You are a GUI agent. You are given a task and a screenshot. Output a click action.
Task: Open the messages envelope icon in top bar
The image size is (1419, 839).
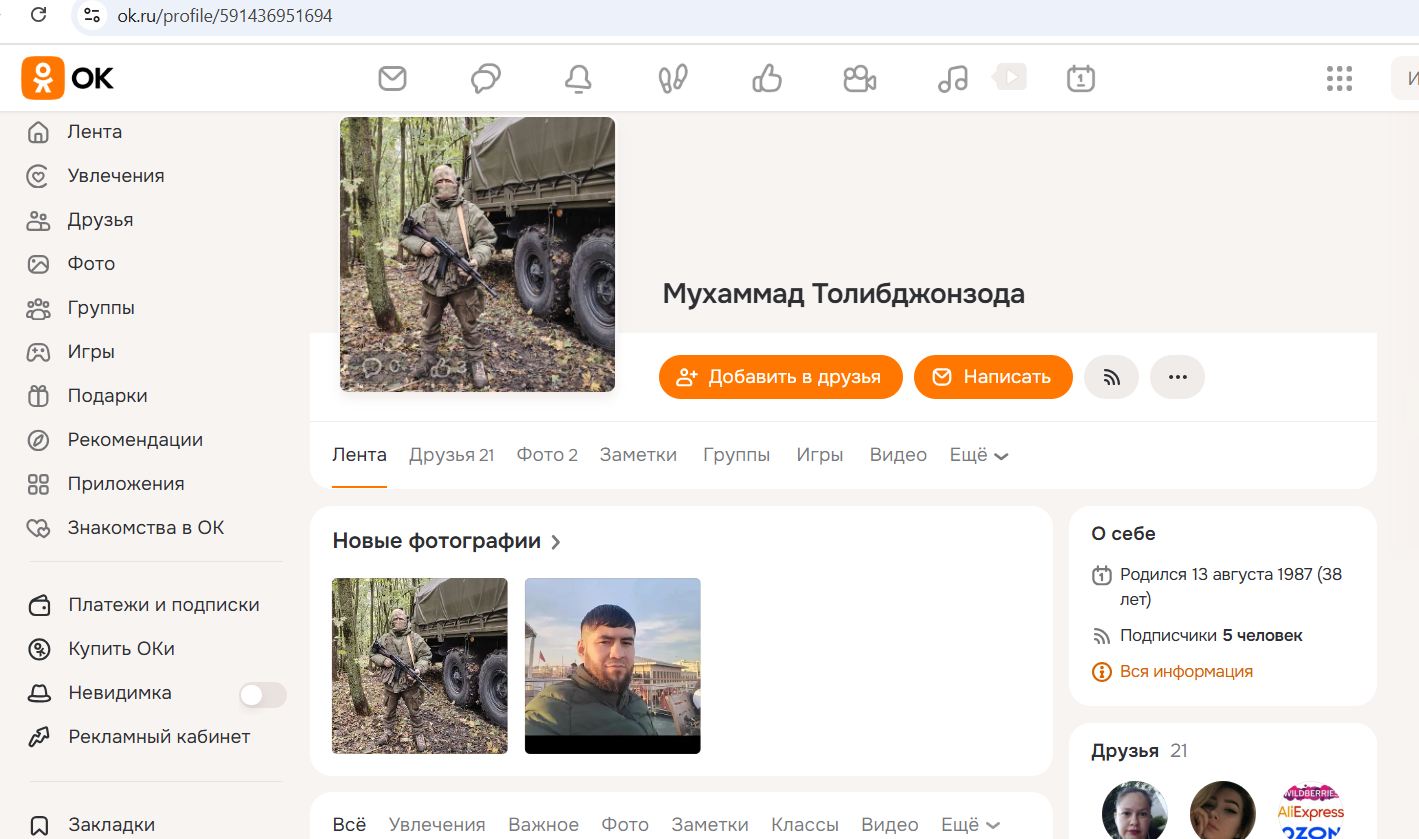coord(392,78)
